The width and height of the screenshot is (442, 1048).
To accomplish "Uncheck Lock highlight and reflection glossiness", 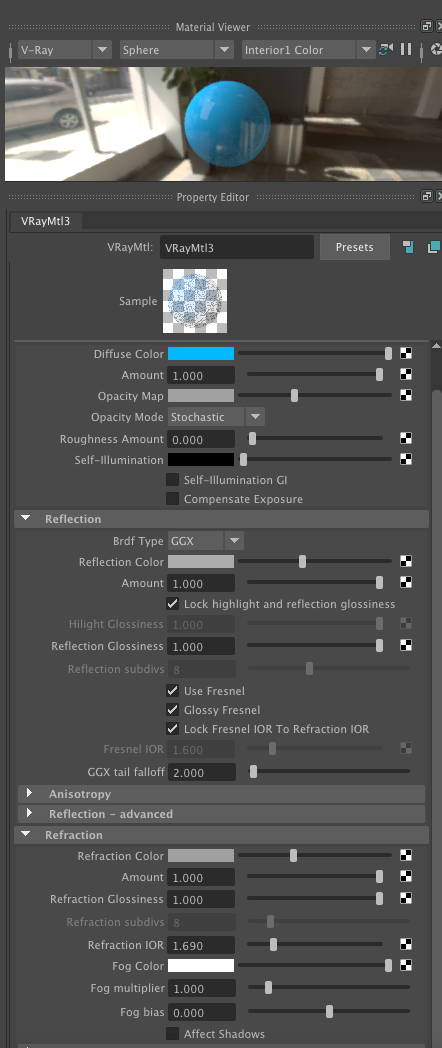I will (x=173, y=604).
